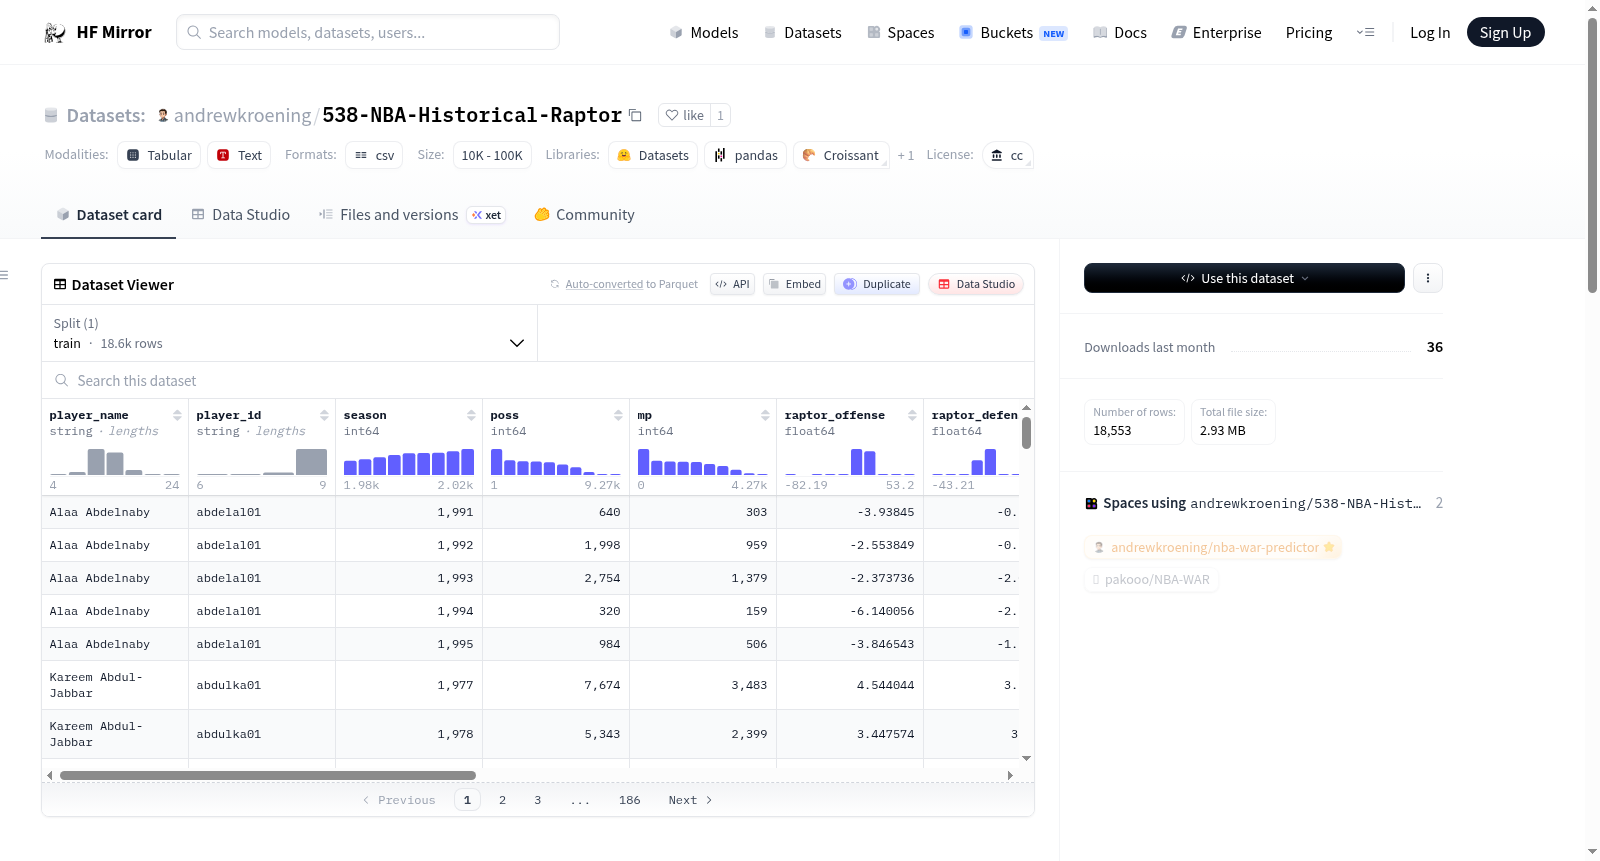
Task: Open the Docs page
Action: coord(1119,33)
